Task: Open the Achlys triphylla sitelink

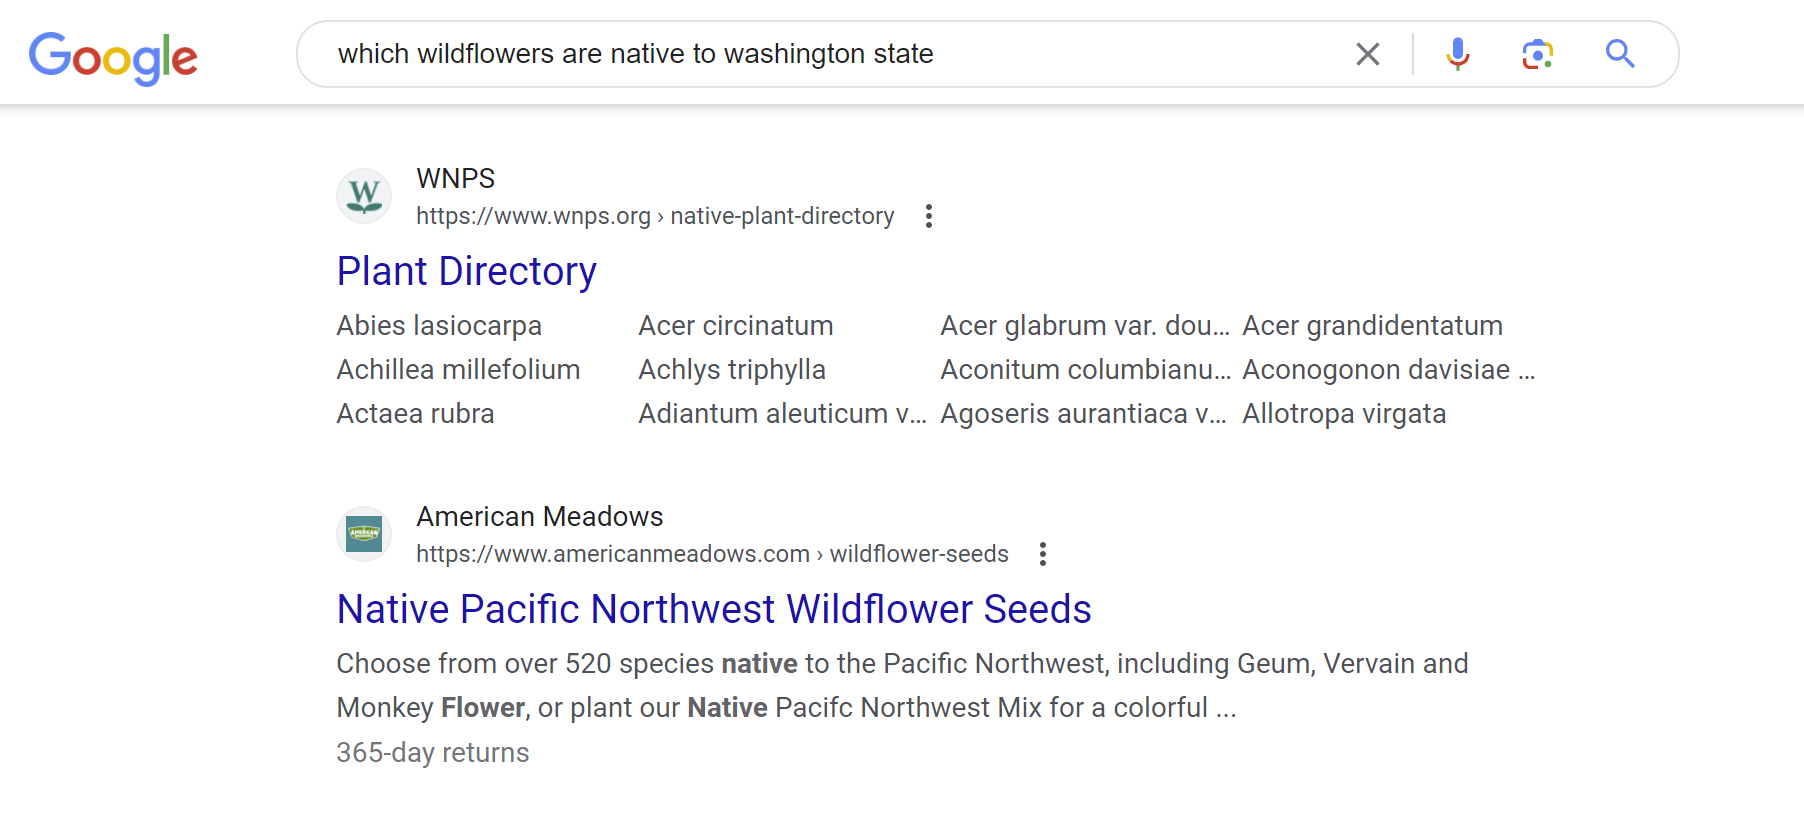Action: [x=732, y=370]
